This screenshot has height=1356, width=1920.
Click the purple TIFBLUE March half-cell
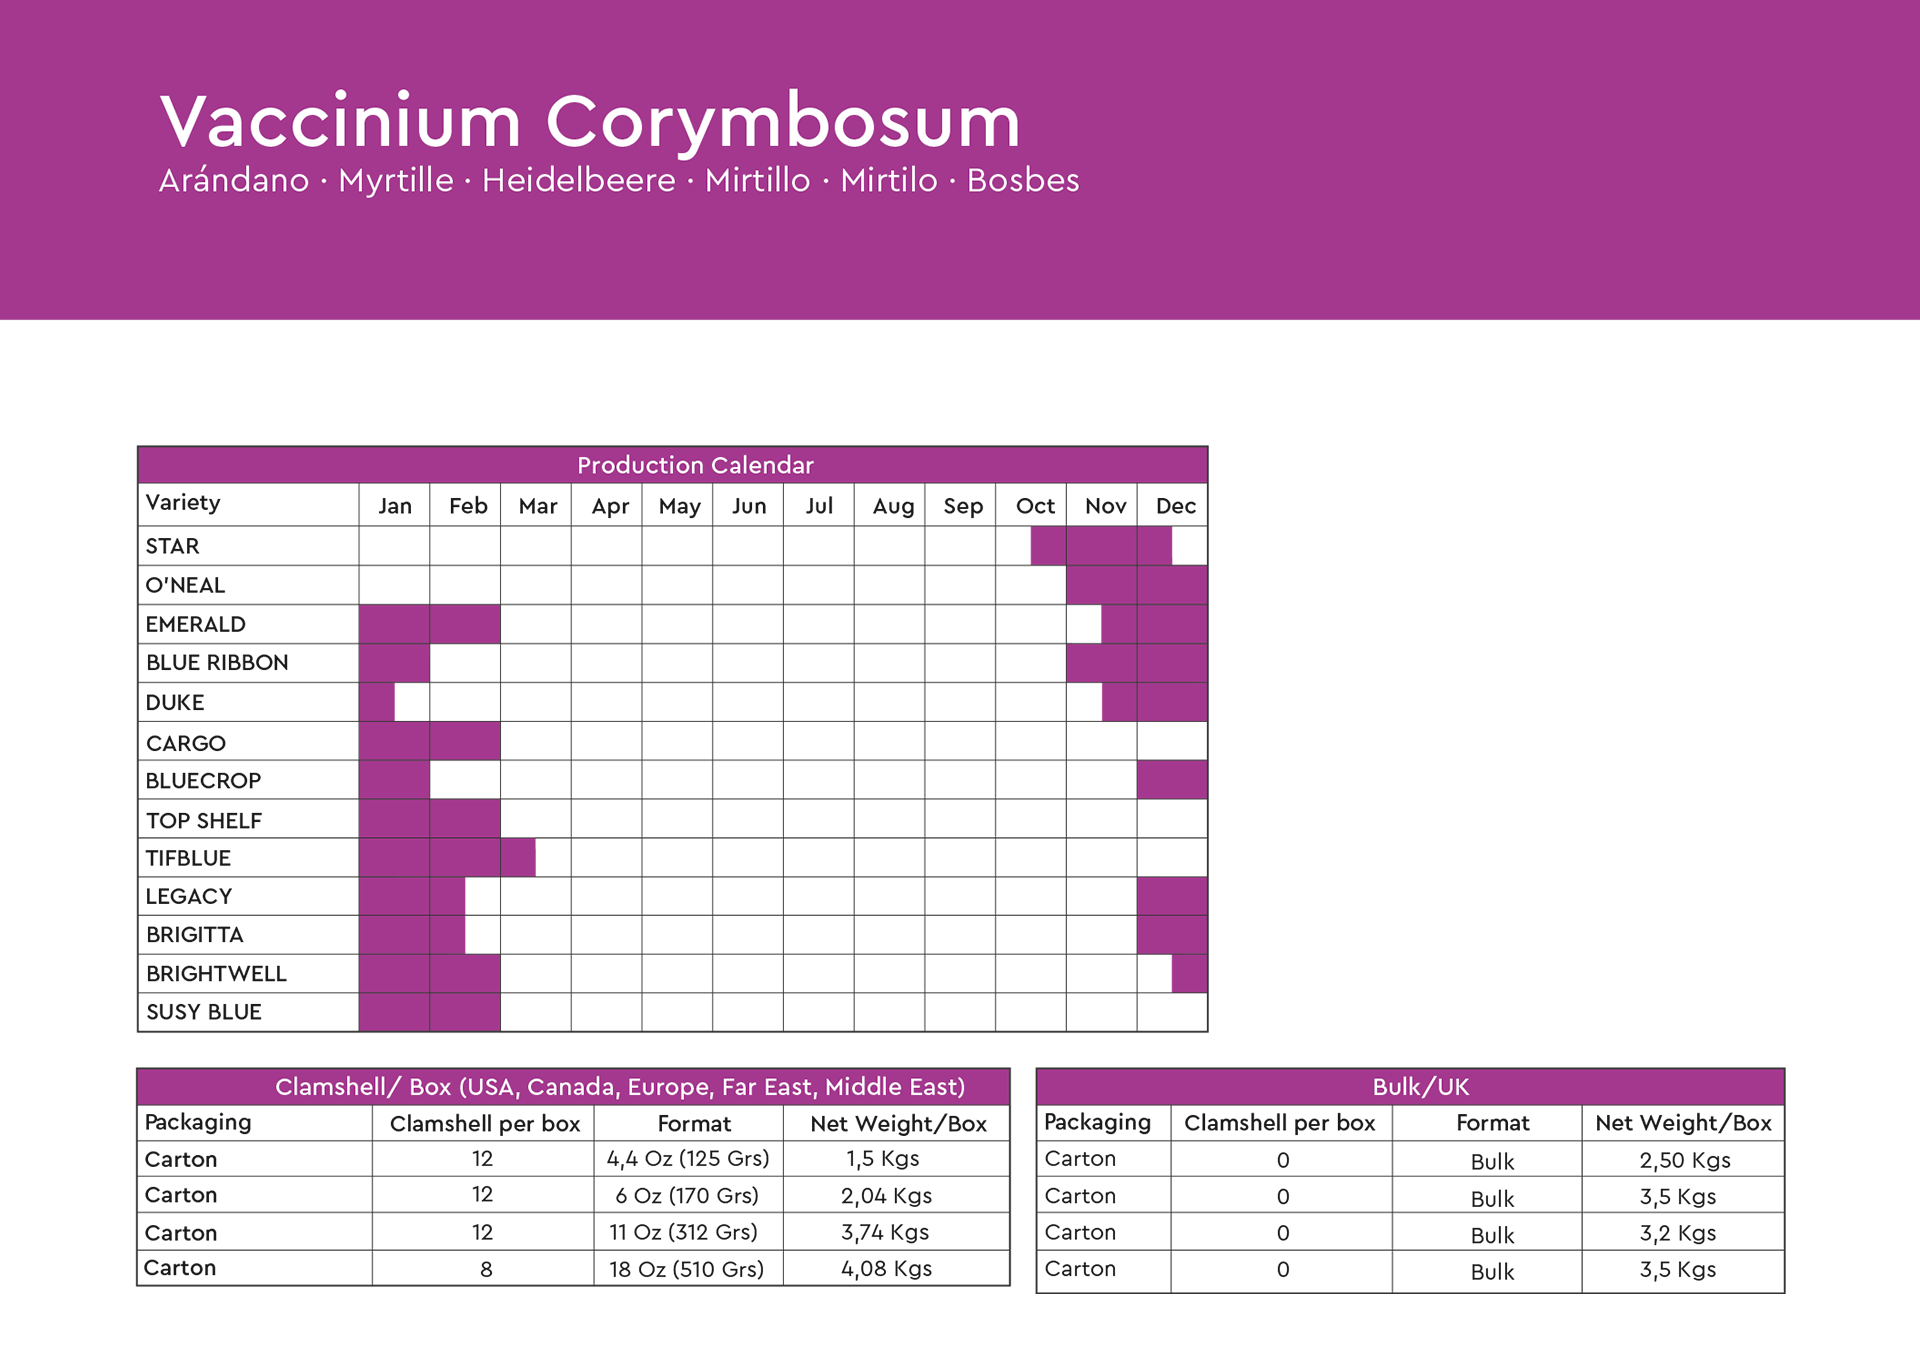tap(518, 858)
